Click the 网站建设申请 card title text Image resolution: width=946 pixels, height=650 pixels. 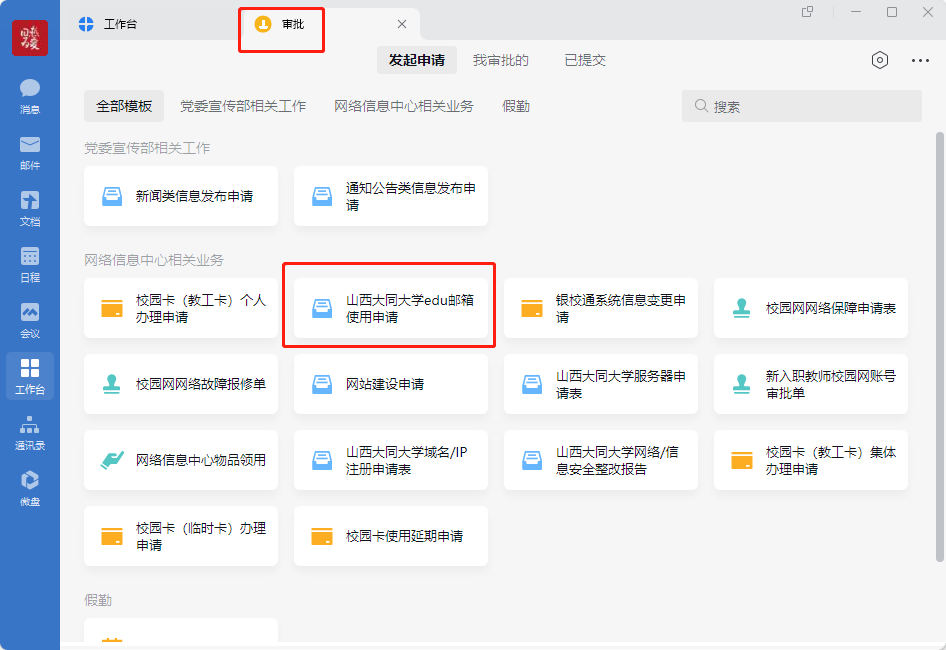pos(385,384)
